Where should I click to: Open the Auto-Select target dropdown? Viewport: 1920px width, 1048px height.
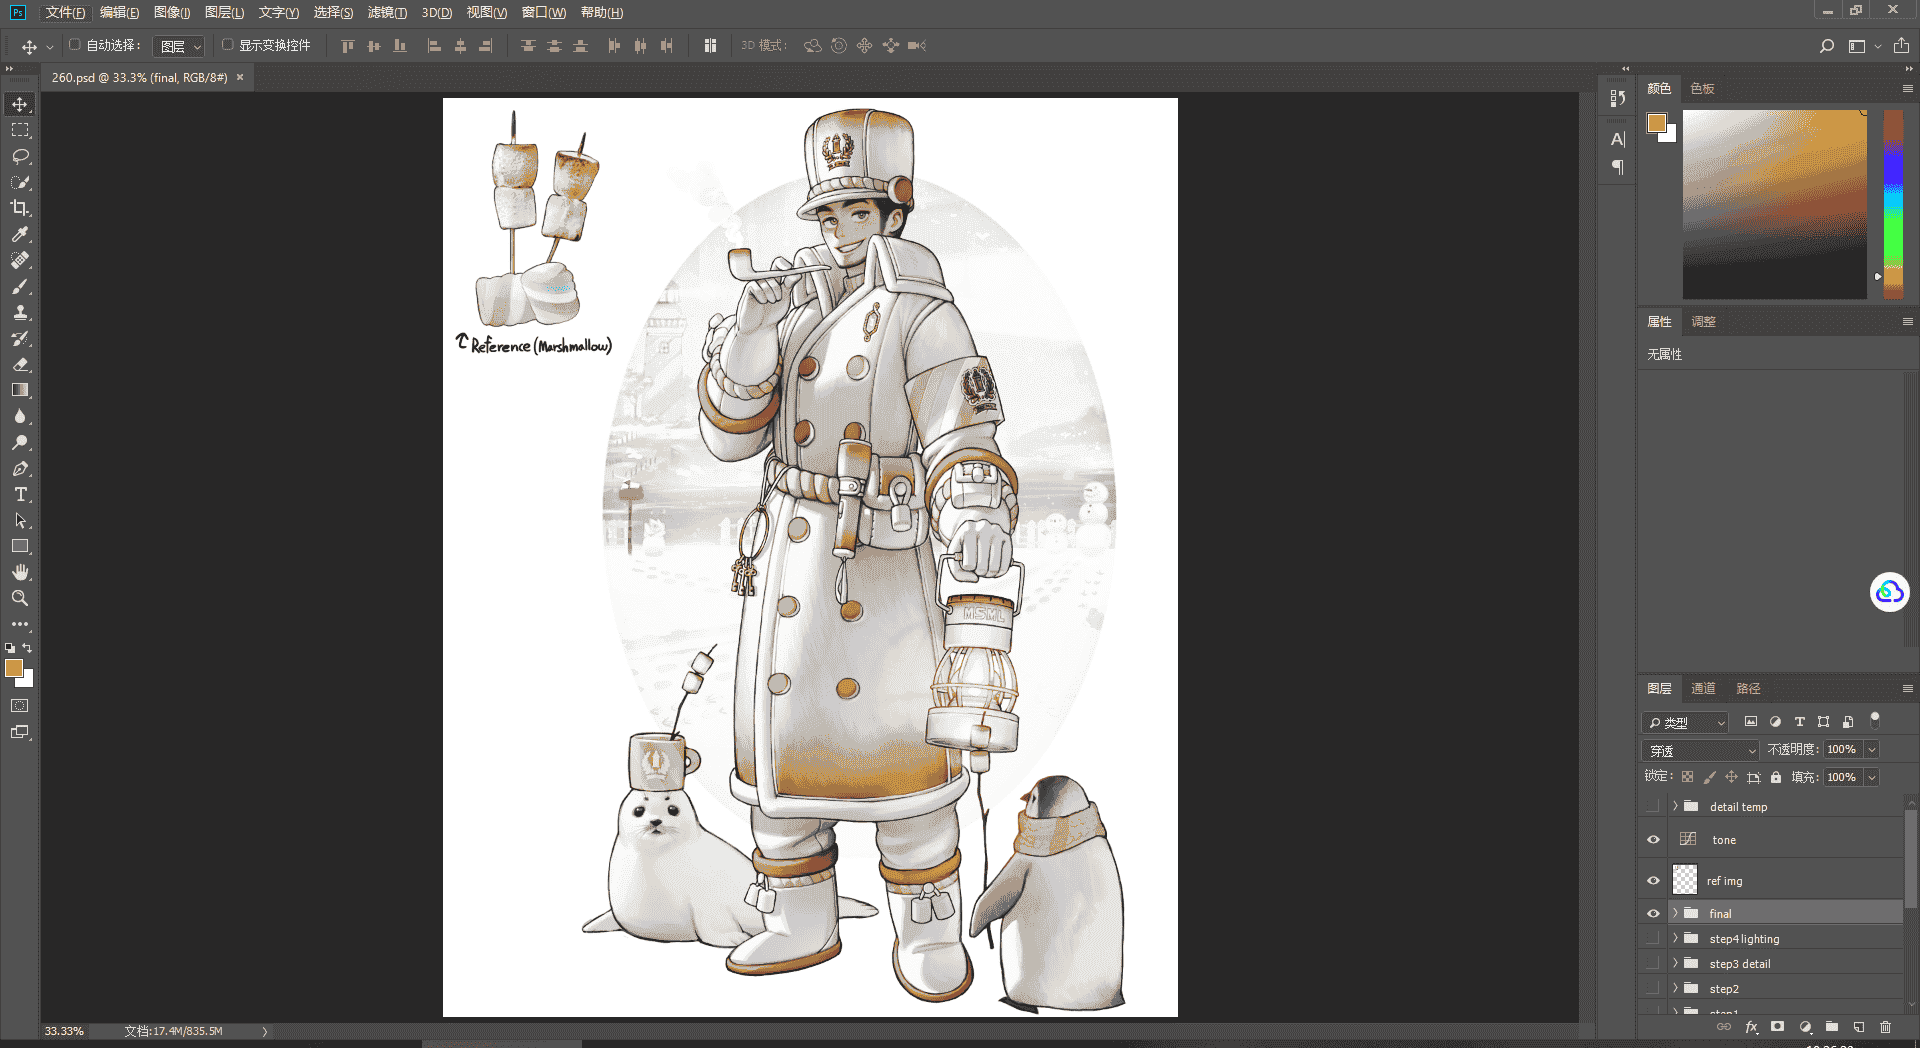pyautogui.click(x=179, y=46)
